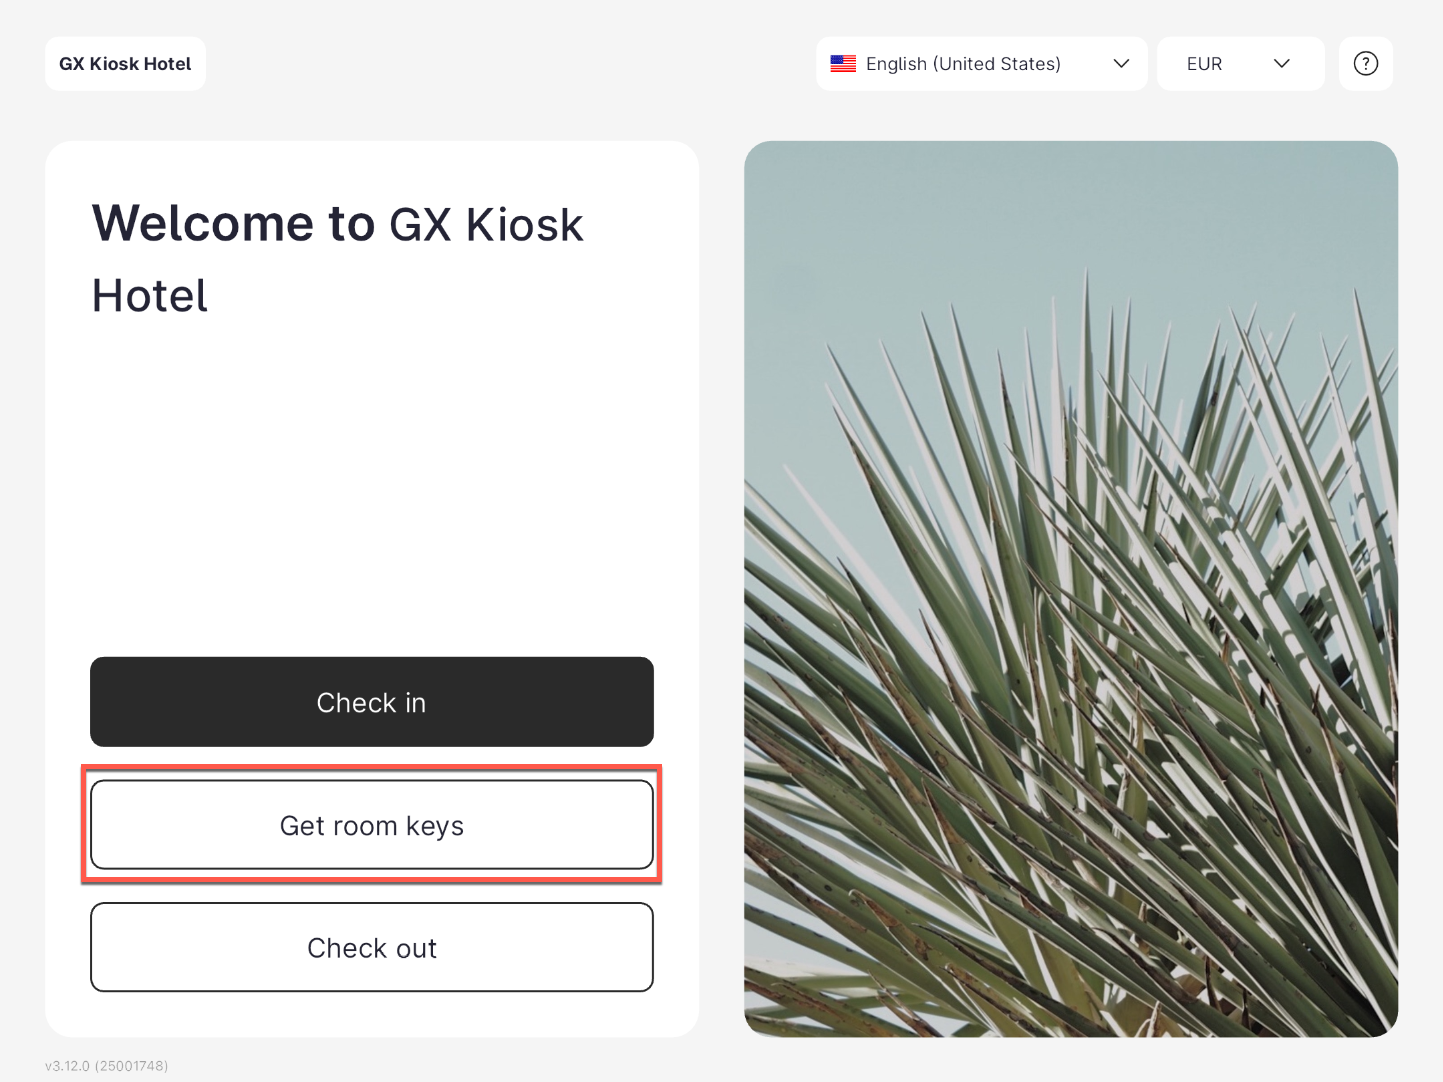Click the word "Hotel" in the heading
The image size is (1443, 1082).
coord(150,296)
